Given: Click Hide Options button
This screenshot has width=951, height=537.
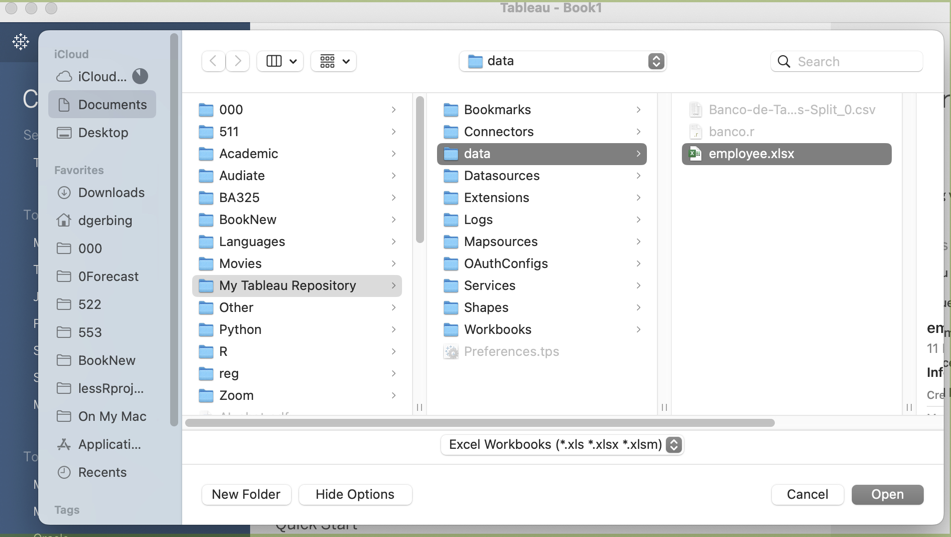Looking at the screenshot, I should (355, 495).
